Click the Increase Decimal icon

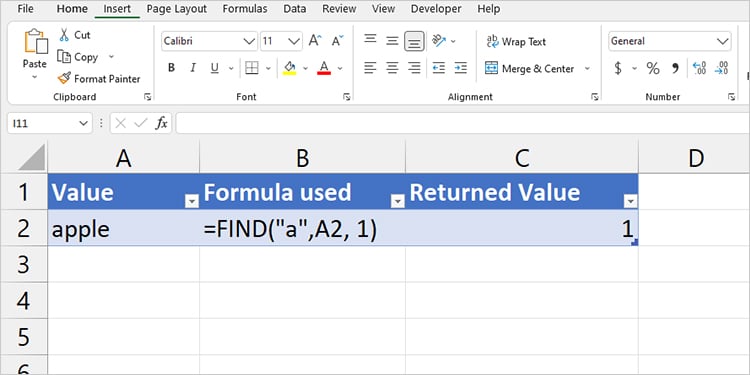point(699,68)
